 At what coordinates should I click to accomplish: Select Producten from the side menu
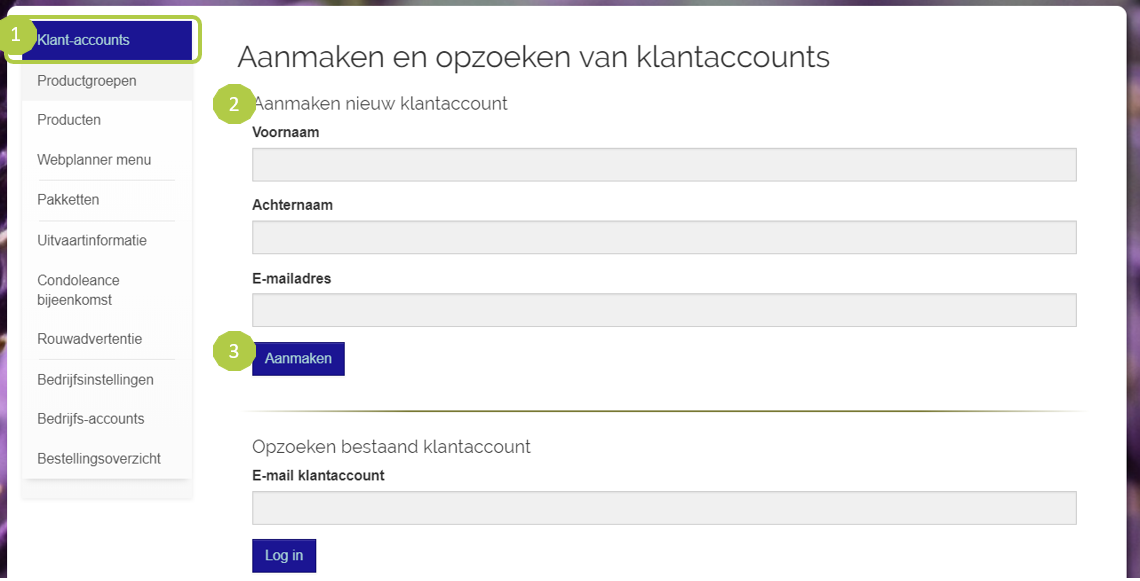[69, 120]
